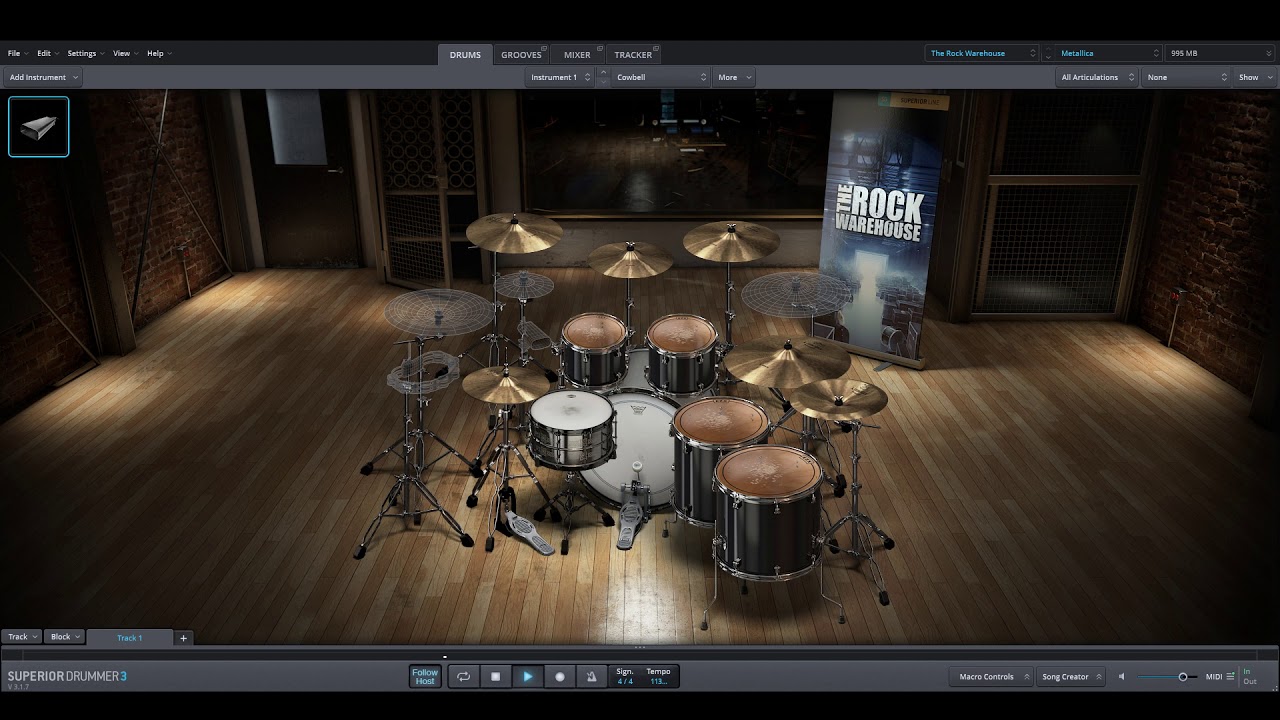Select the Track 1 tab
Viewport: 1280px width, 720px height.
tap(130, 637)
